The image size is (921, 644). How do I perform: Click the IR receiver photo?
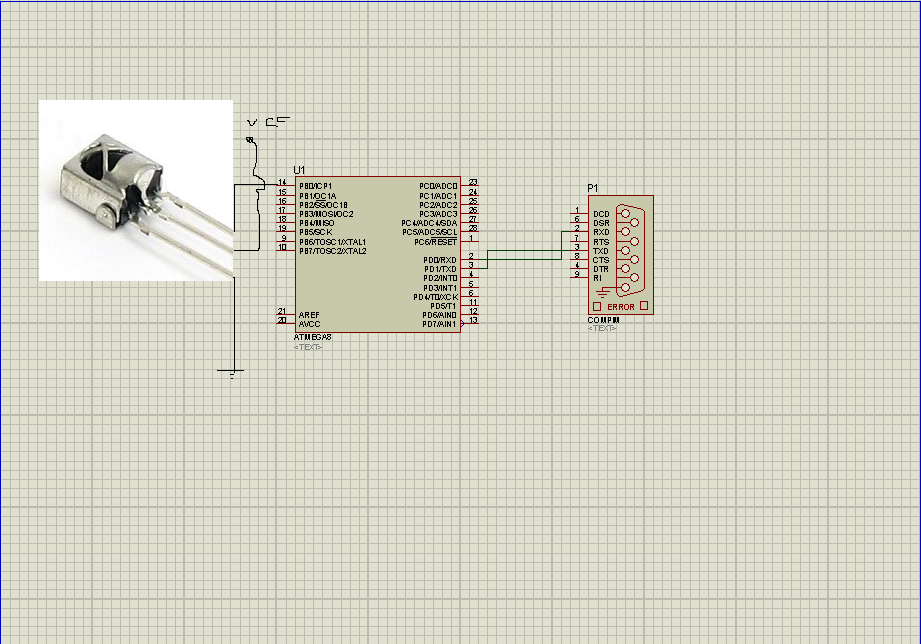point(135,190)
